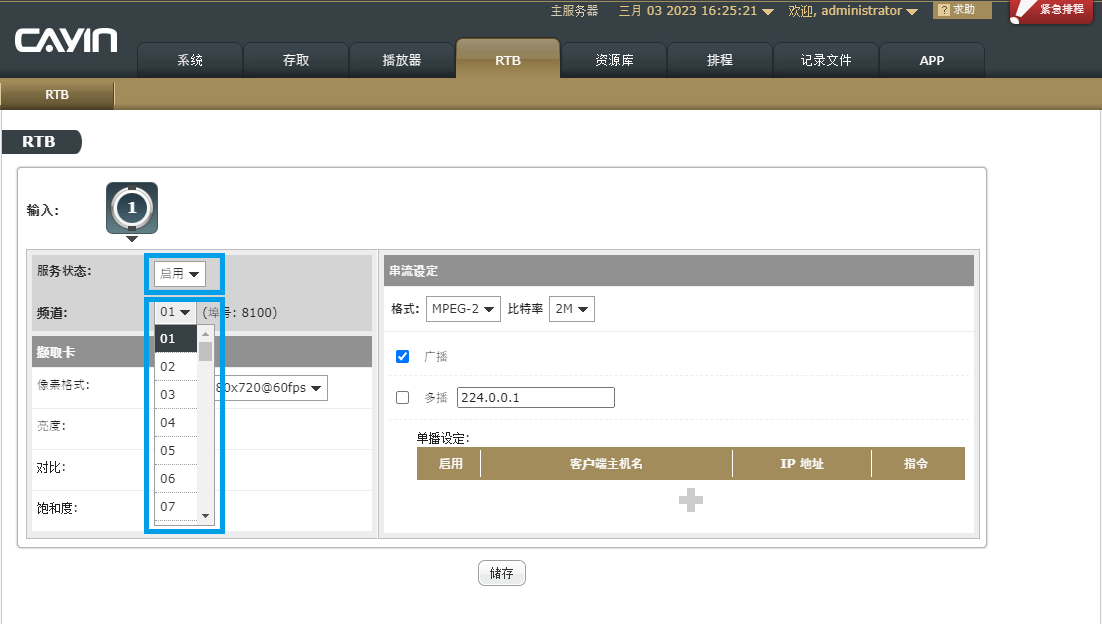Click the 串流设定 section header
The width and height of the screenshot is (1102, 630).
pos(678,271)
